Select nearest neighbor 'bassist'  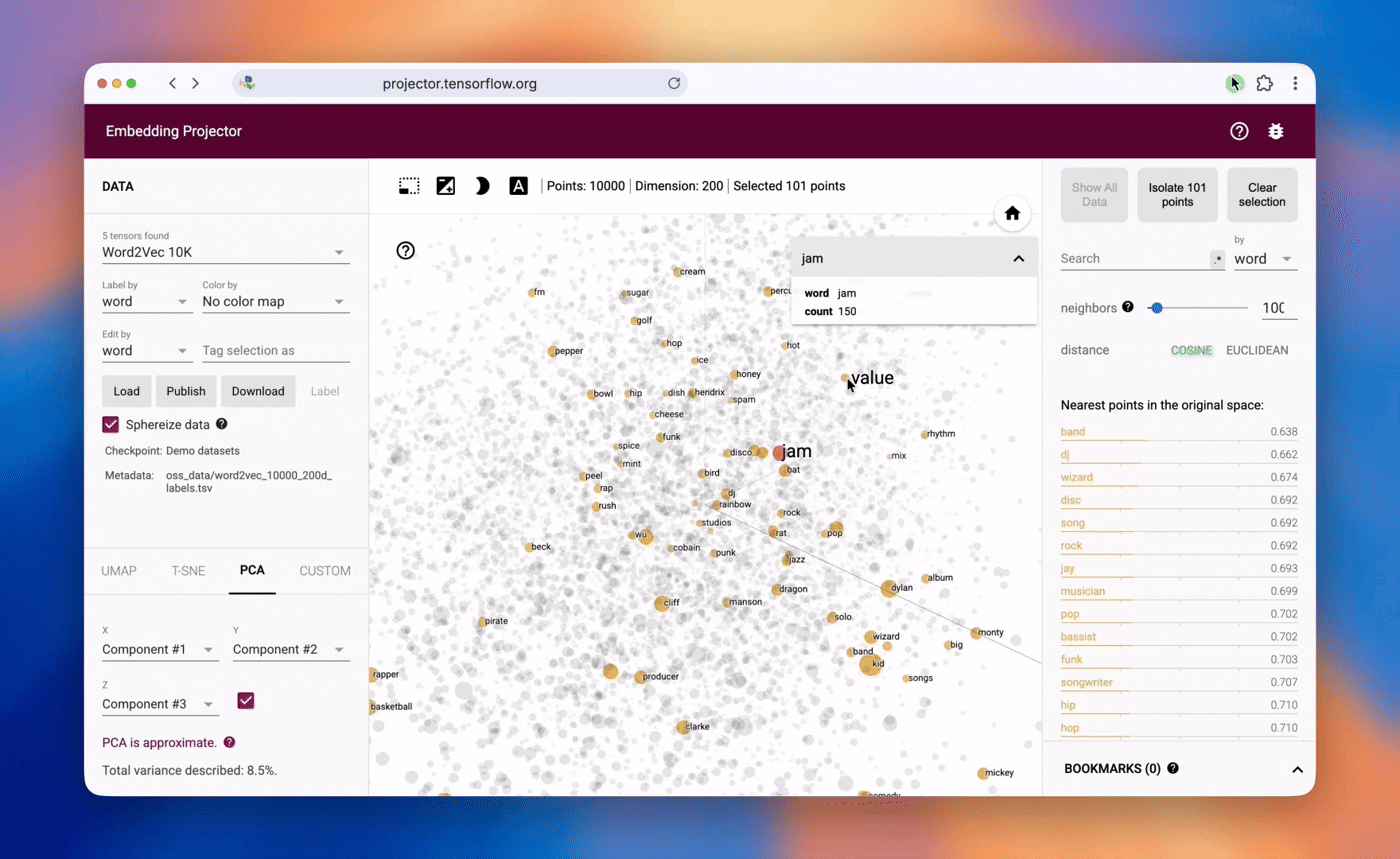[x=1179, y=637]
